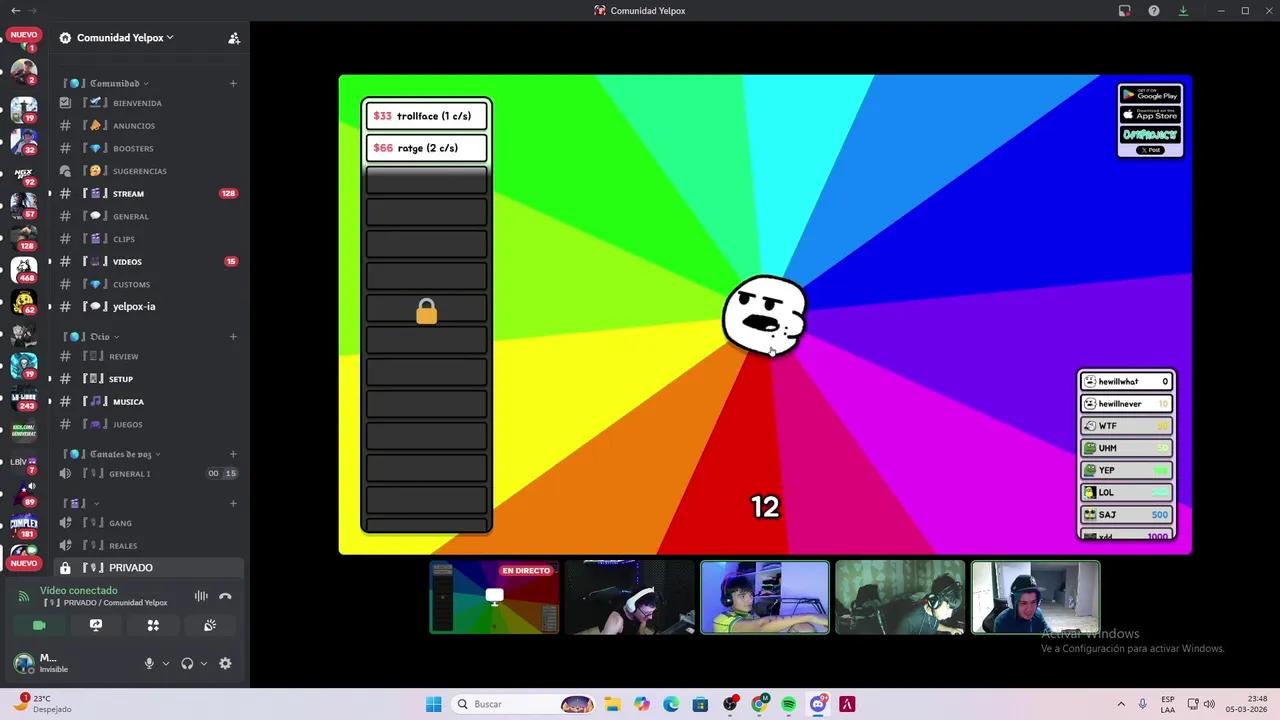Open headphone output options arrow
This screenshot has width=1280, height=720.
pos(204,663)
